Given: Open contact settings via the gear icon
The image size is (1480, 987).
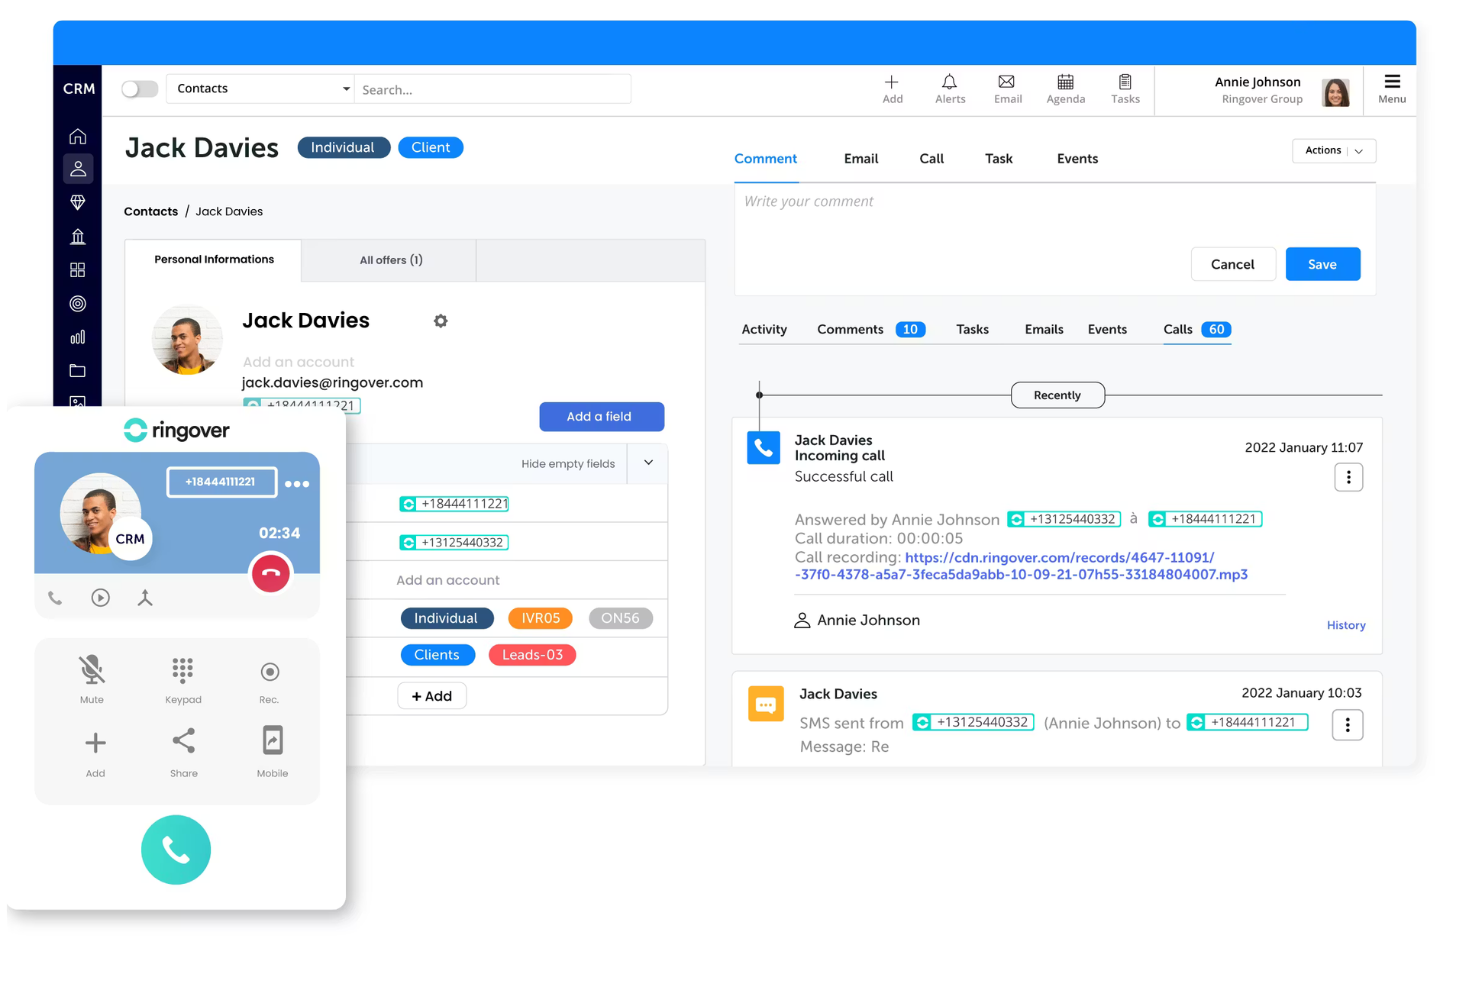Looking at the screenshot, I should coord(440,320).
